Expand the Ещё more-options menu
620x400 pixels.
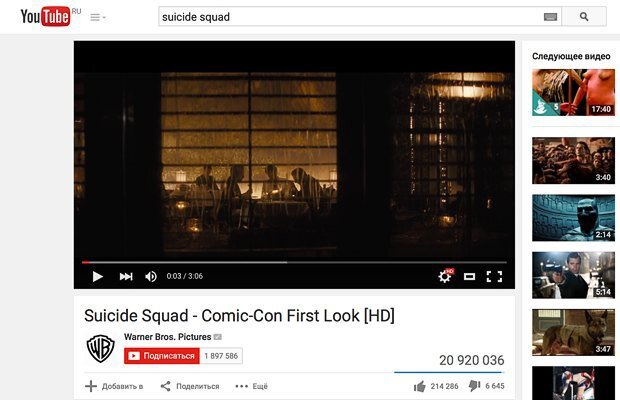point(251,386)
